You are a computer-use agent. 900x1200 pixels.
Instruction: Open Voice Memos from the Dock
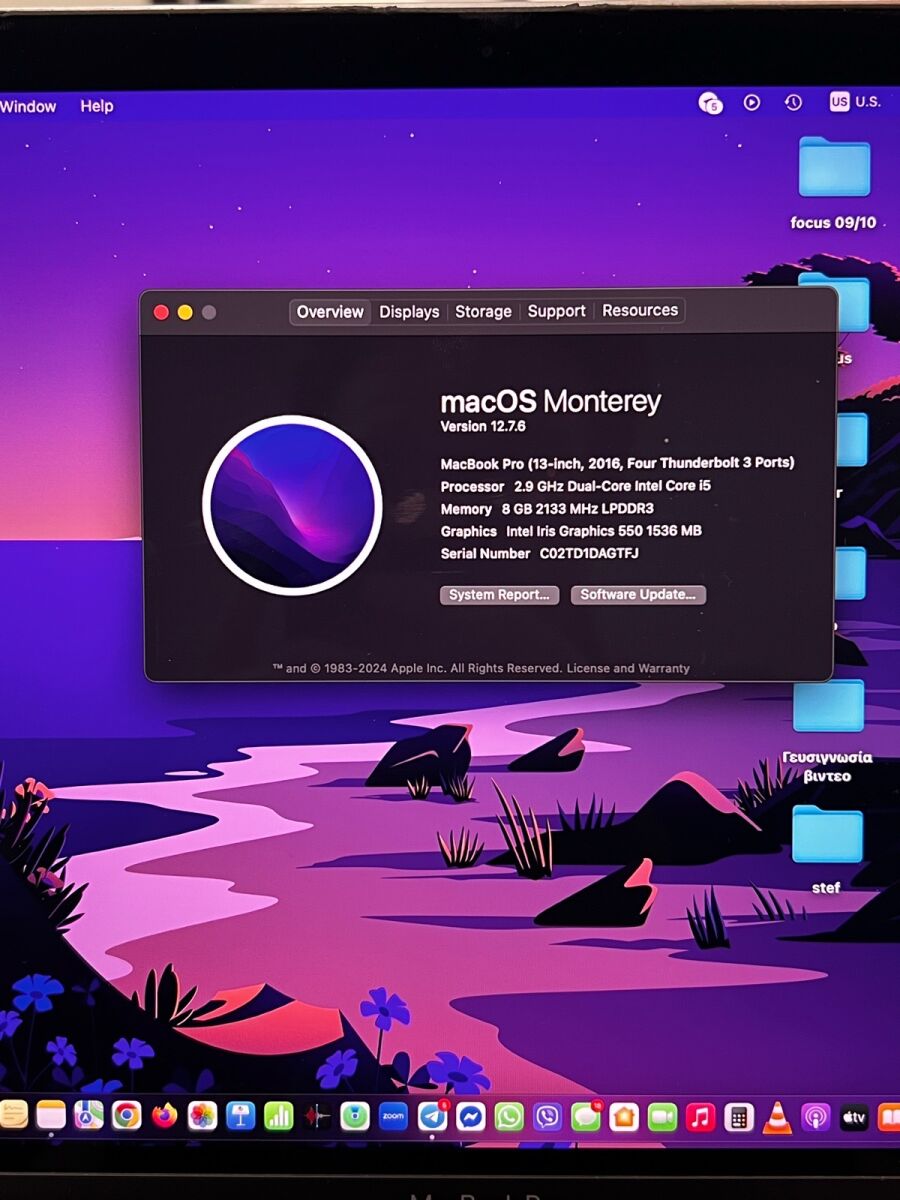click(317, 1116)
